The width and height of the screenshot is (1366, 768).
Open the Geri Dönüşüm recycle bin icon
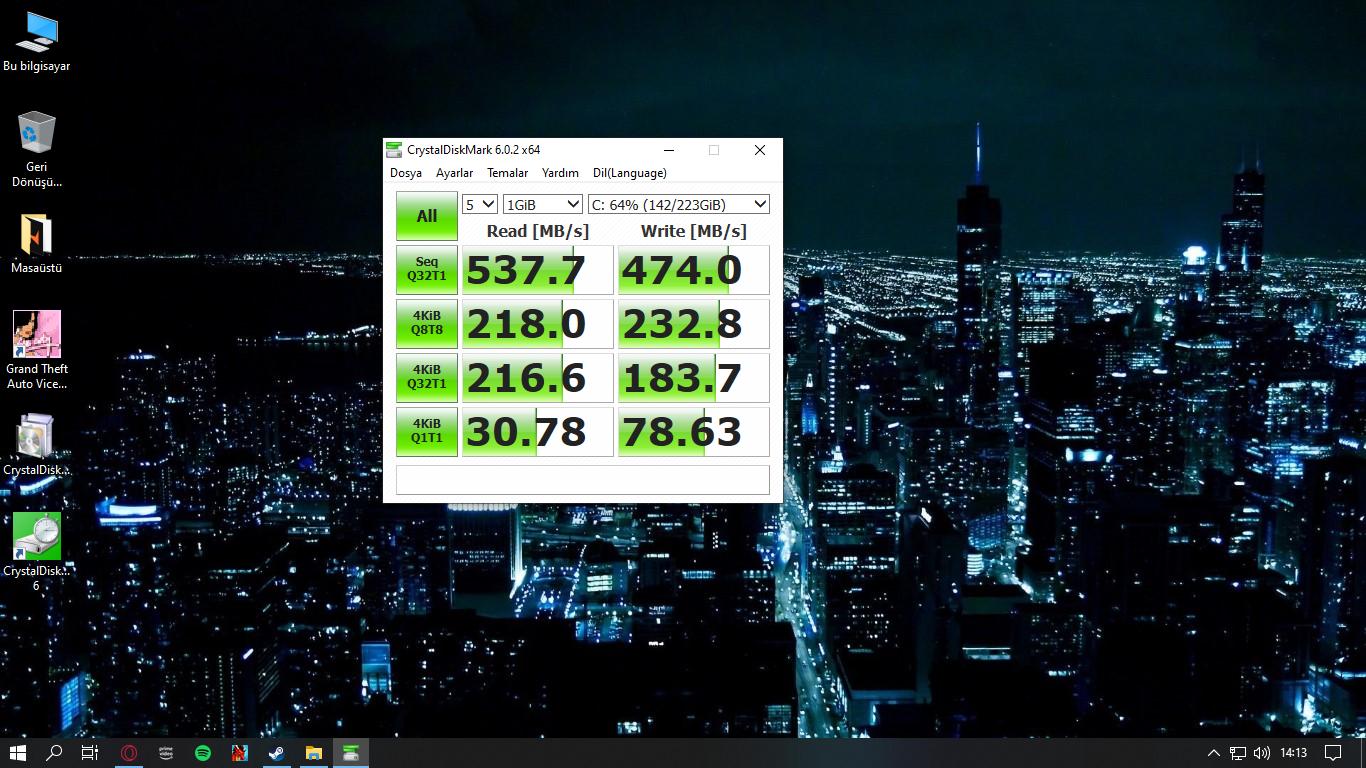tap(36, 150)
